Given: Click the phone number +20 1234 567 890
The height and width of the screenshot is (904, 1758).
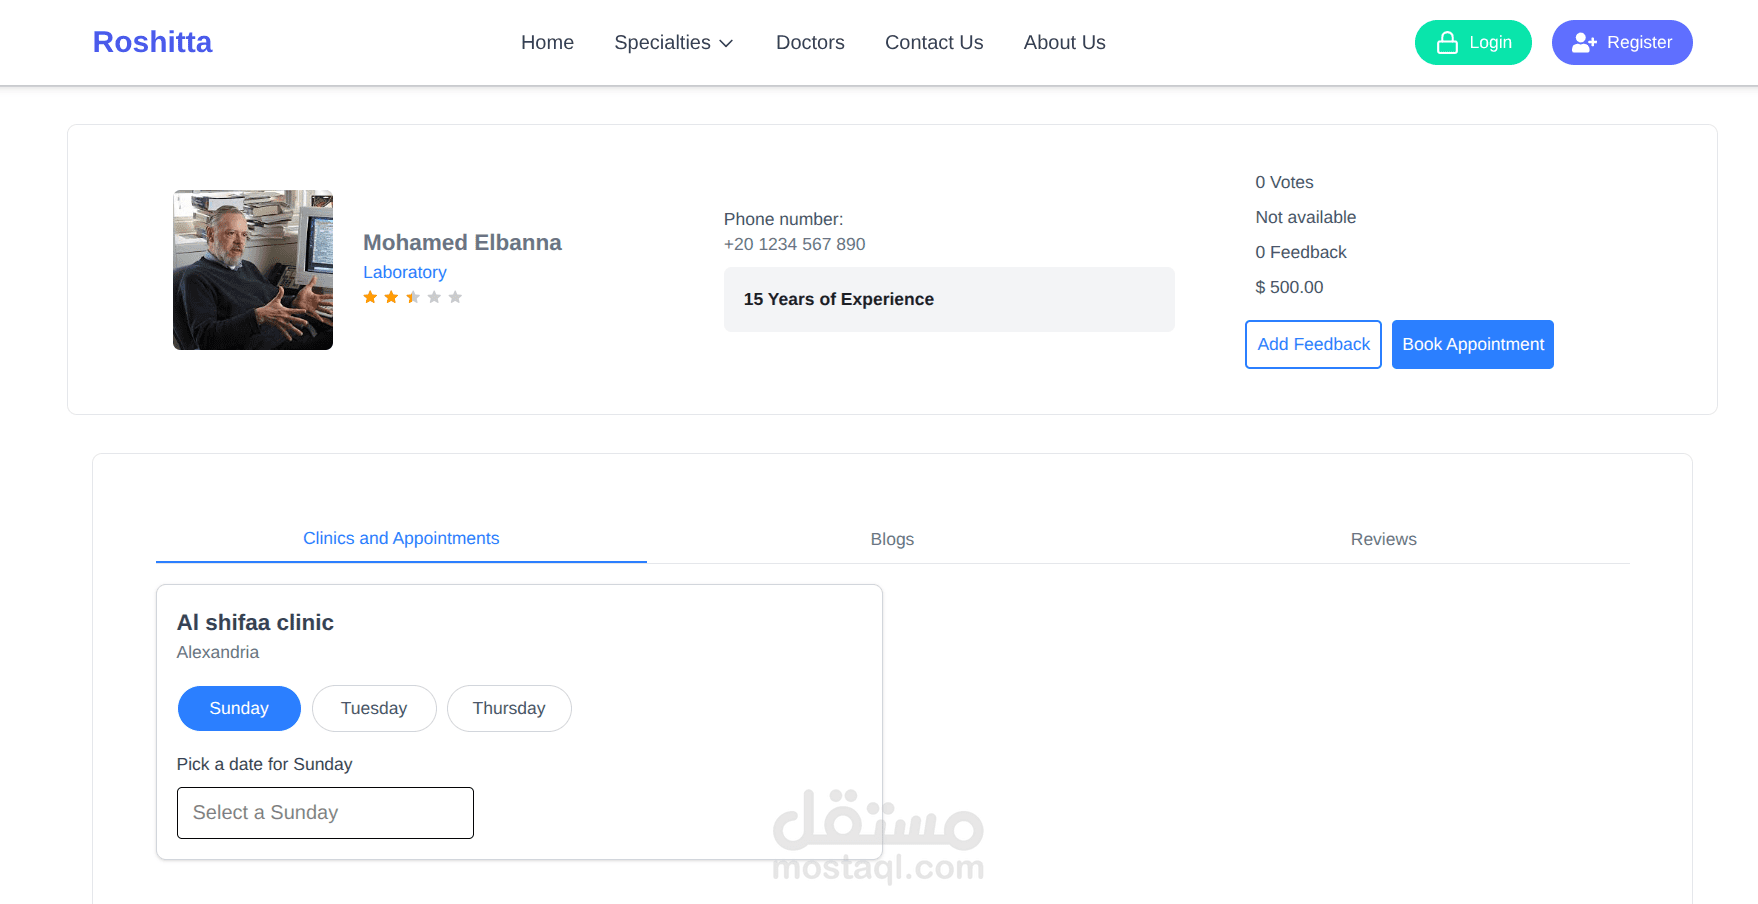Looking at the screenshot, I should point(794,244).
